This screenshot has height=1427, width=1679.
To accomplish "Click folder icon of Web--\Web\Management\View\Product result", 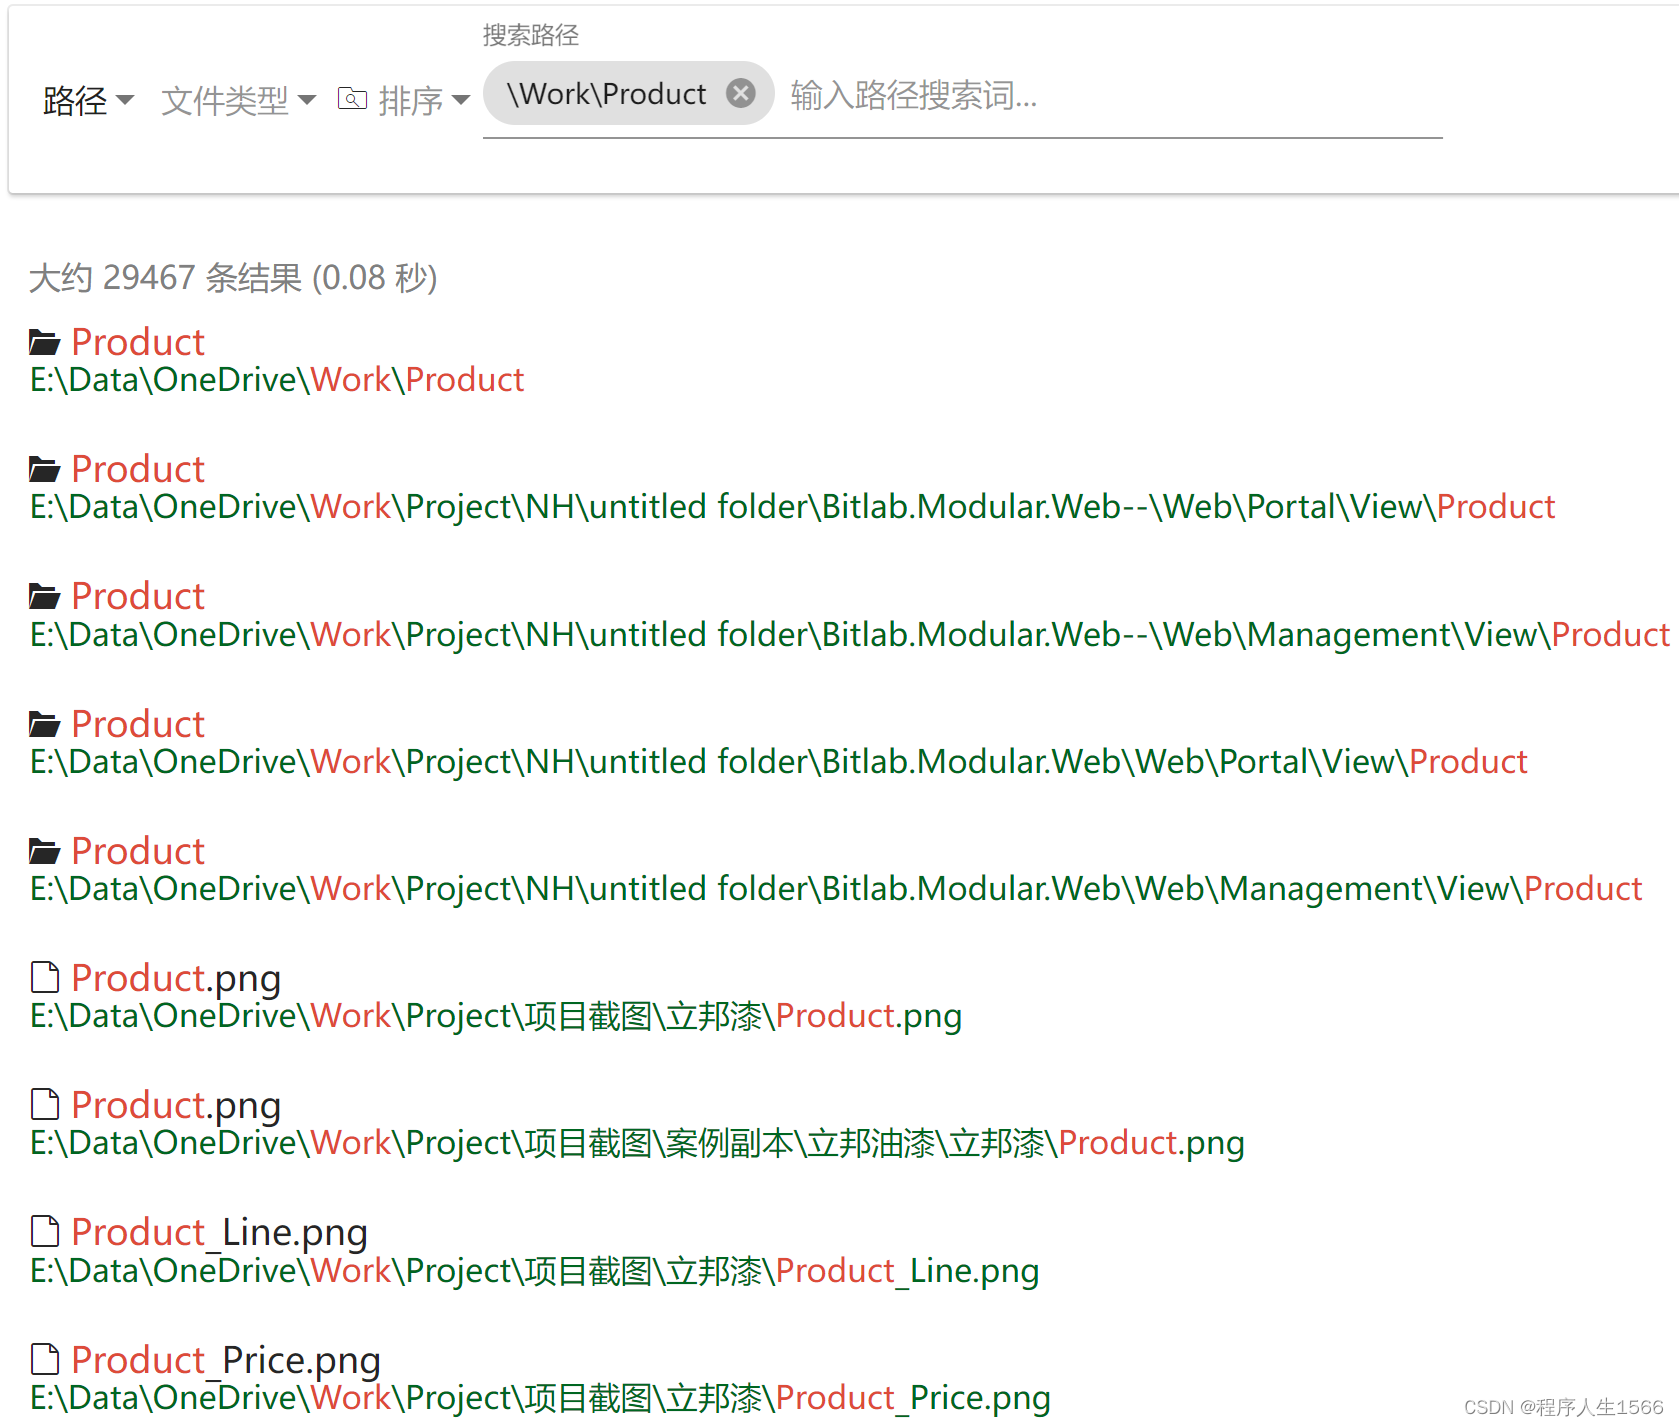I will [x=45, y=596].
